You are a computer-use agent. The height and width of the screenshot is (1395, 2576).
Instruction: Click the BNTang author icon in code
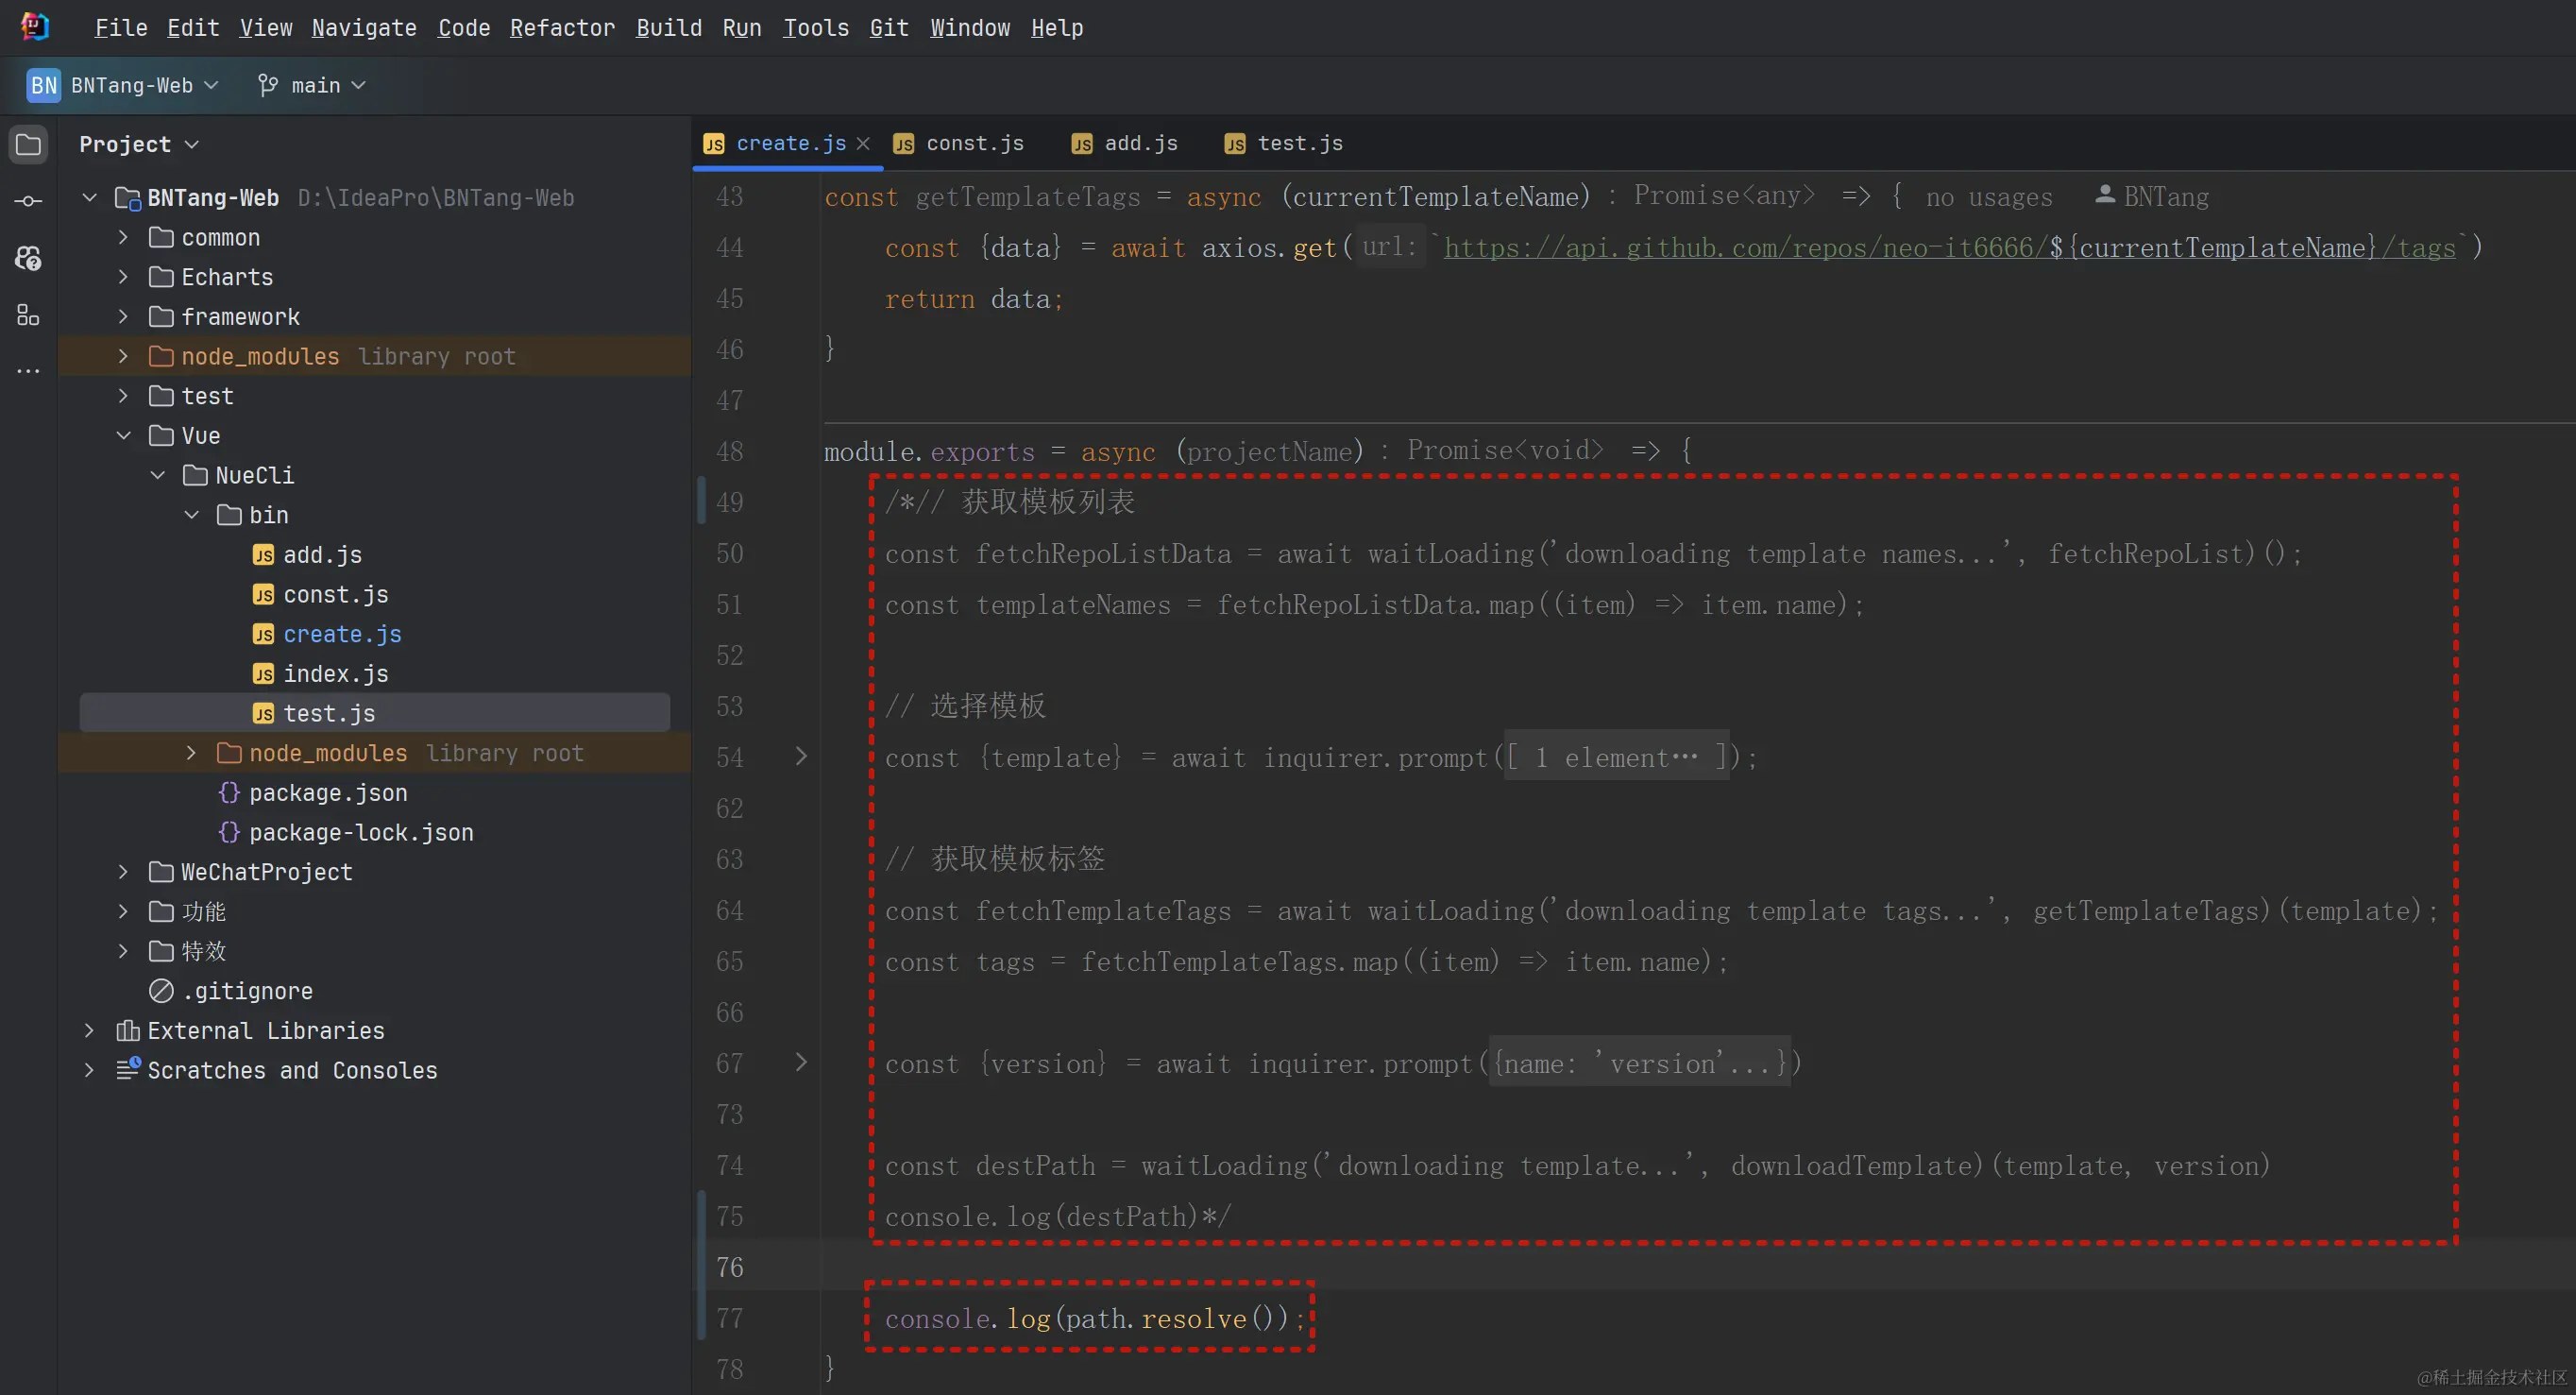point(2104,195)
